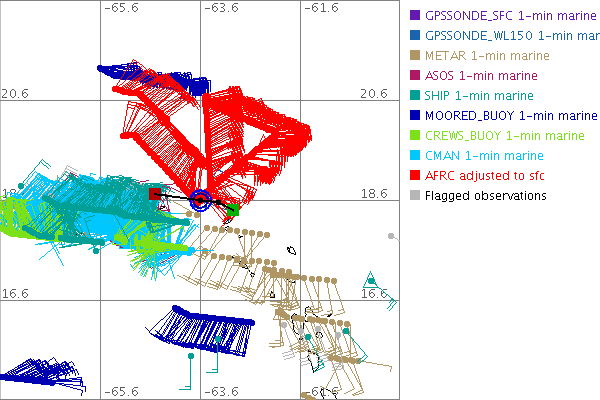
Task: Select the 'SHIP 1-min marine' legend label
Action: pyautogui.click(x=480, y=95)
